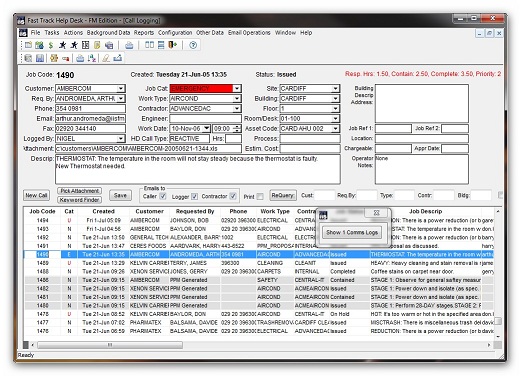Open the Background Data menu
Image resolution: width=521 pixels, height=376 pixels.
[x=108, y=33]
